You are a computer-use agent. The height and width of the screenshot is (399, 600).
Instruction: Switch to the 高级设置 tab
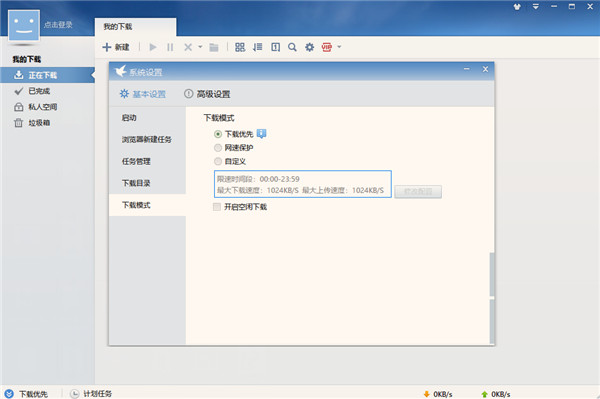pos(207,94)
